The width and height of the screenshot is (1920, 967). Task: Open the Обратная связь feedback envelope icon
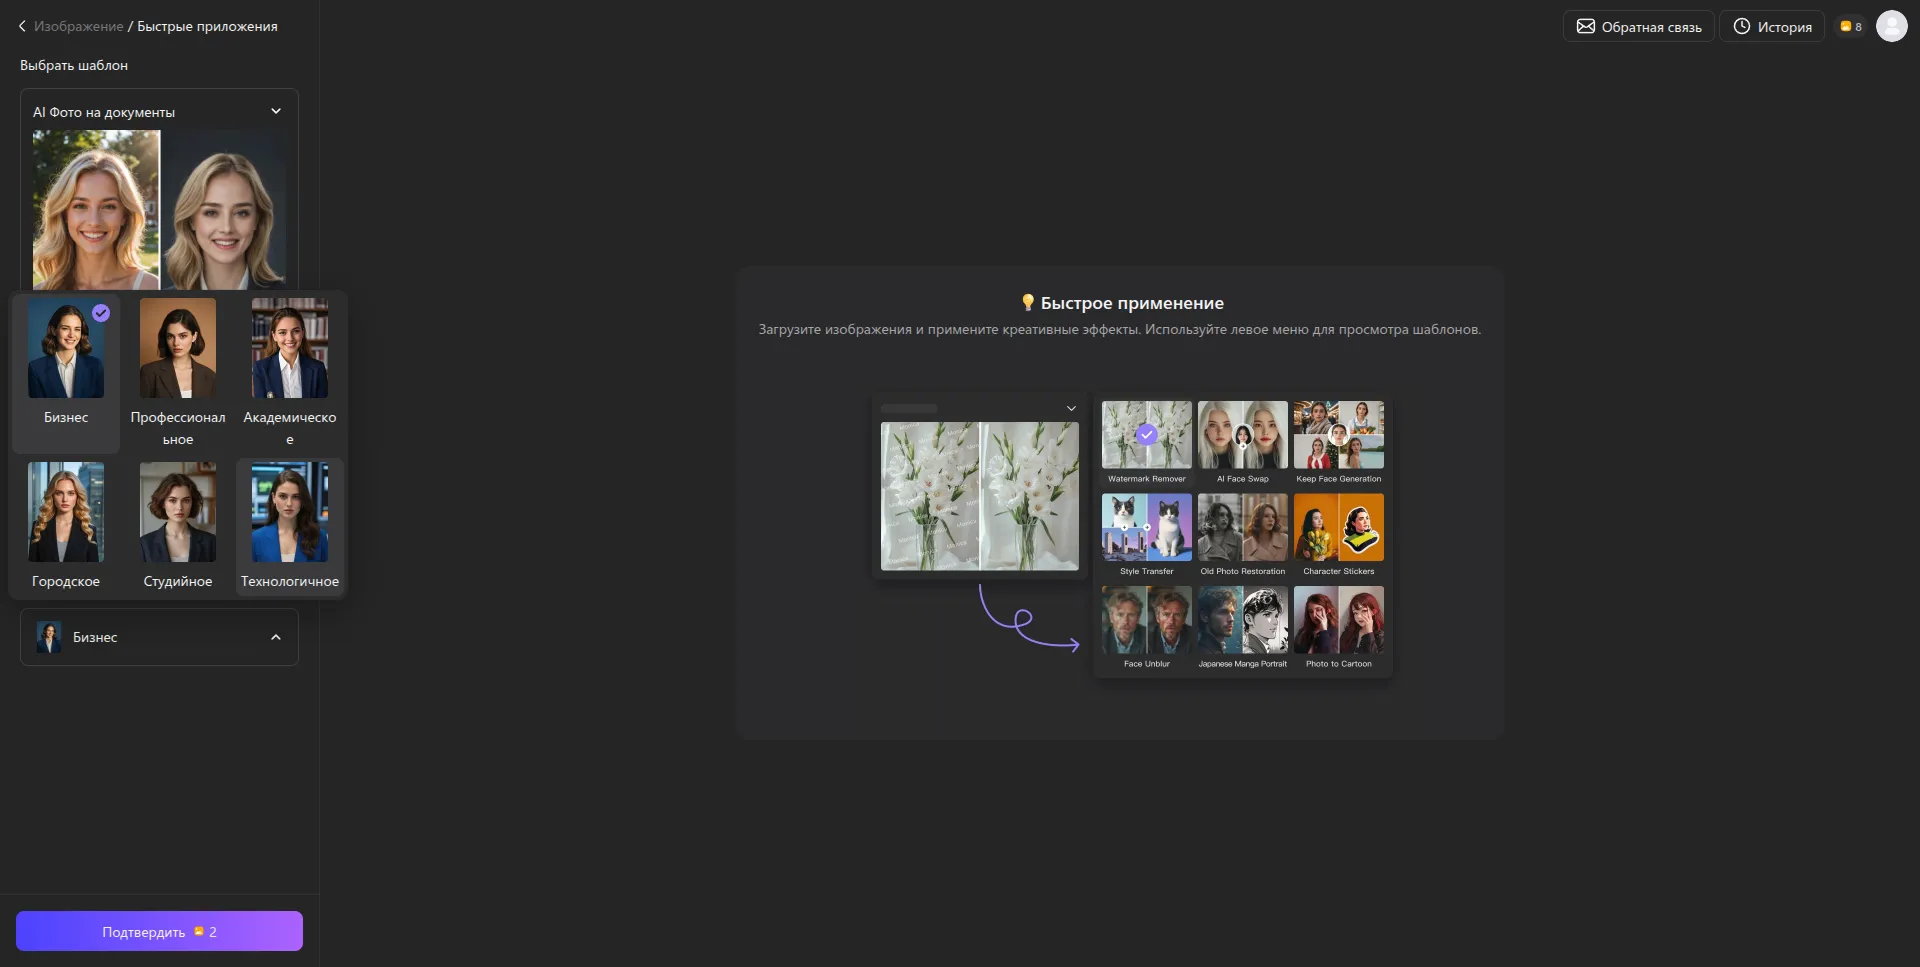click(1585, 27)
